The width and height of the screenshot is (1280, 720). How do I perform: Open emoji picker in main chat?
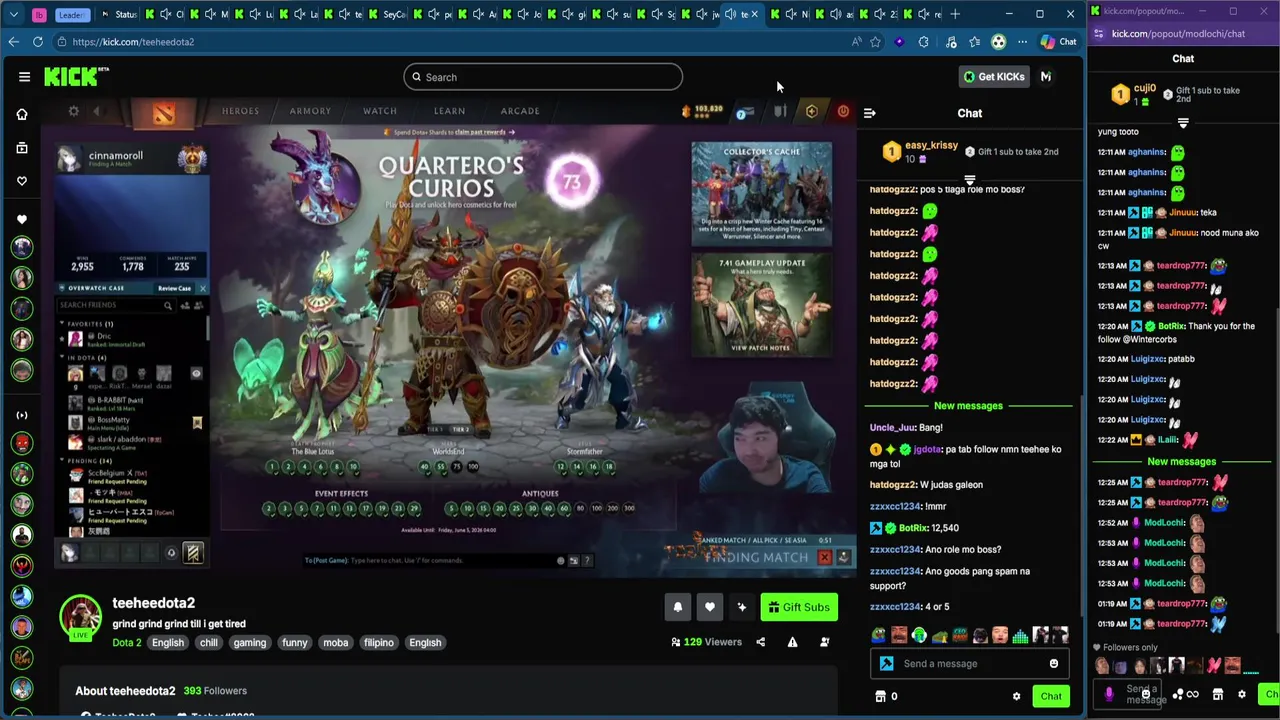click(1053, 664)
